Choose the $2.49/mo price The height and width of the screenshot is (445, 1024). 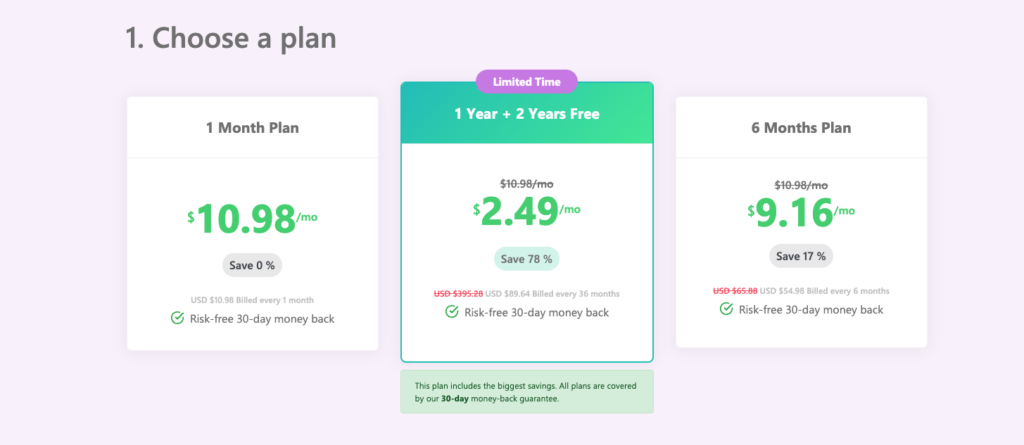click(x=527, y=210)
